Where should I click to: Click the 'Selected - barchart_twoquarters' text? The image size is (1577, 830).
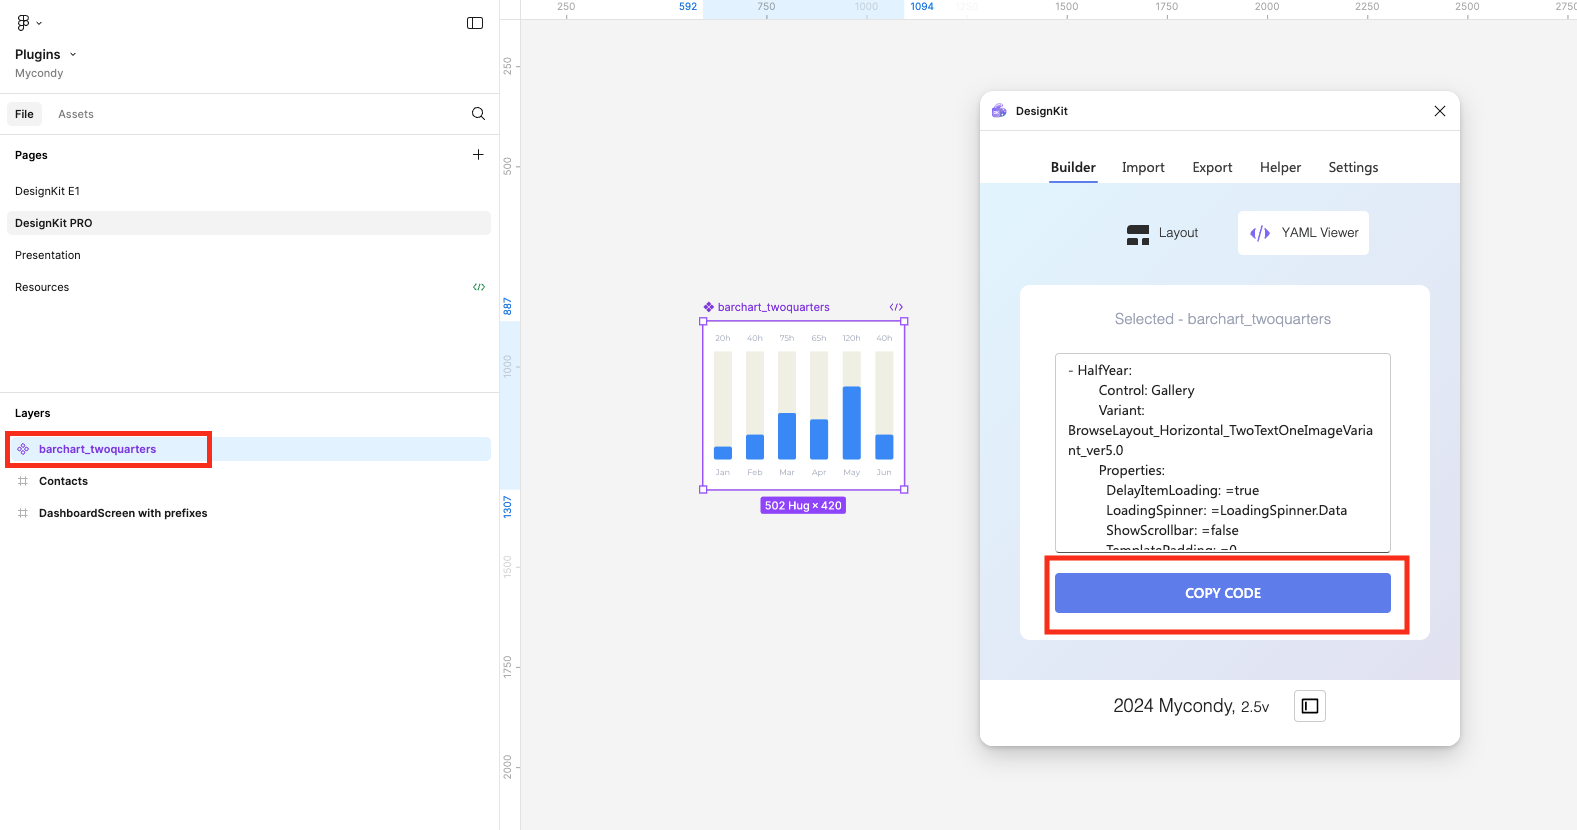[x=1223, y=319]
